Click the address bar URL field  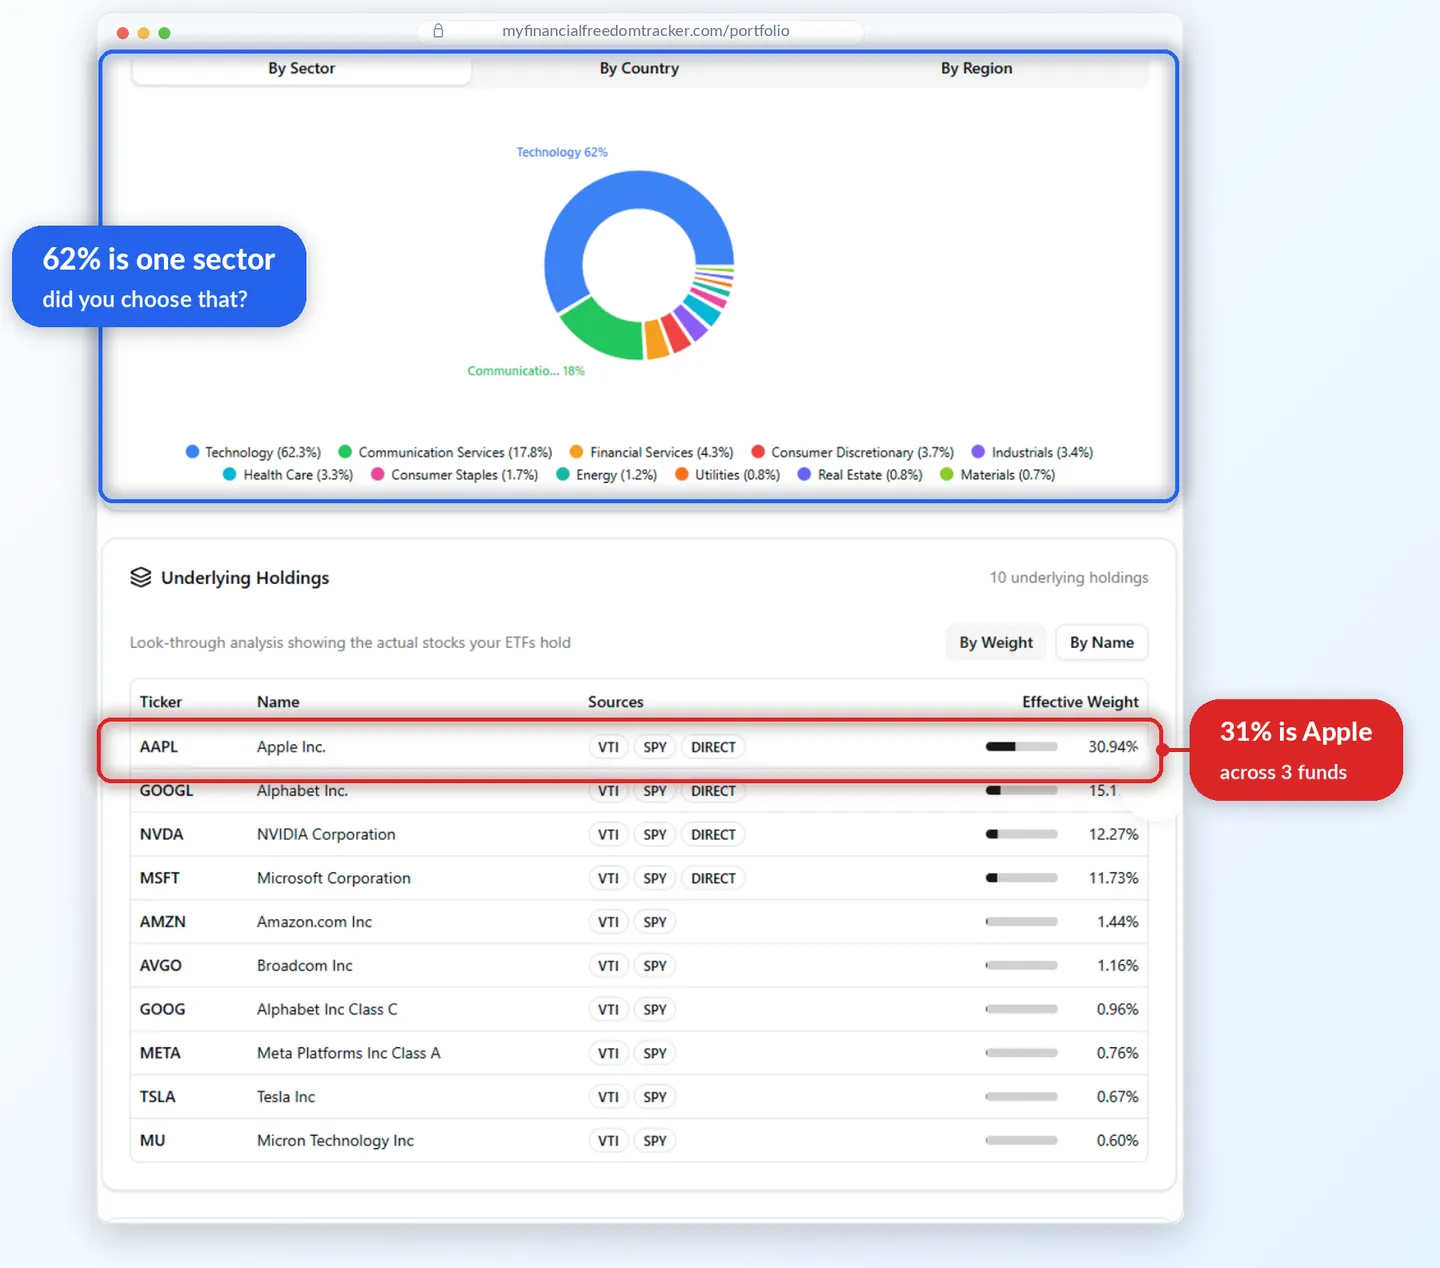(641, 31)
